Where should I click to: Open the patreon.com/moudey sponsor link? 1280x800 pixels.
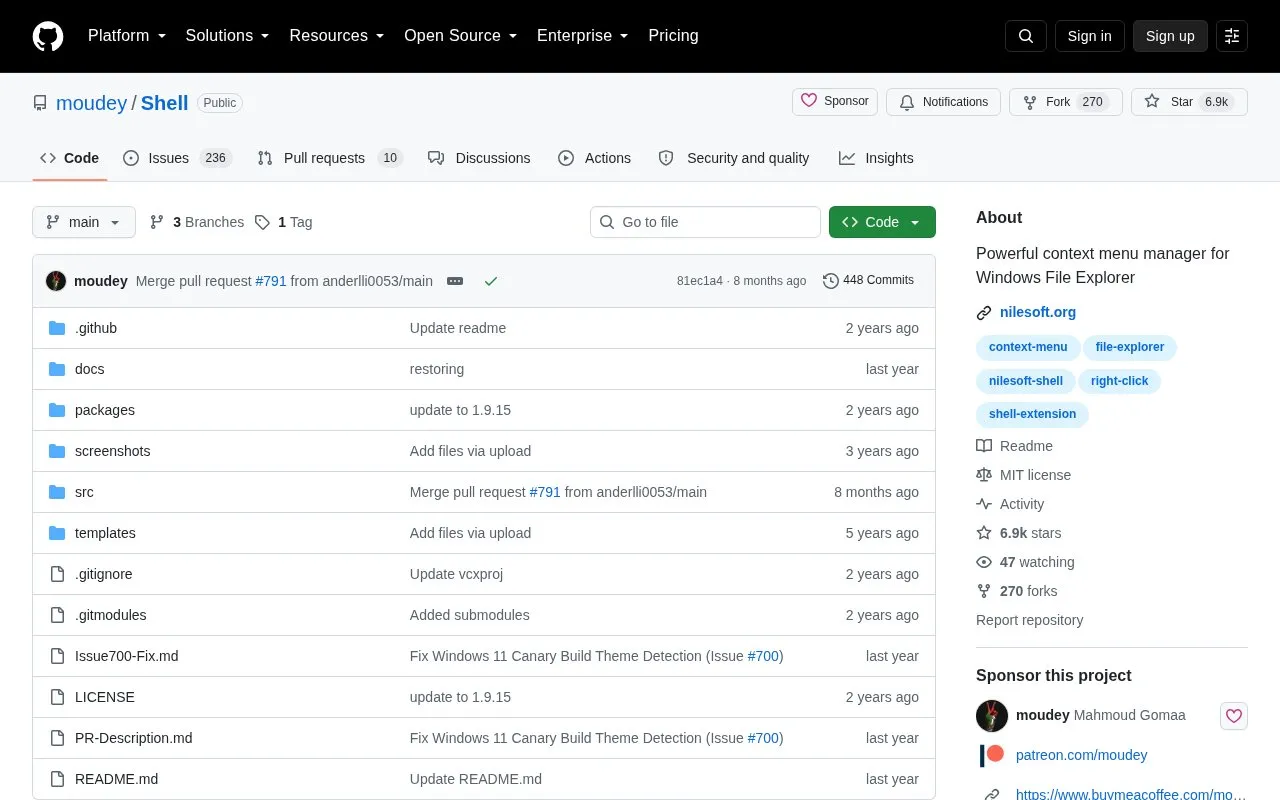click(x=1082, y=755)
